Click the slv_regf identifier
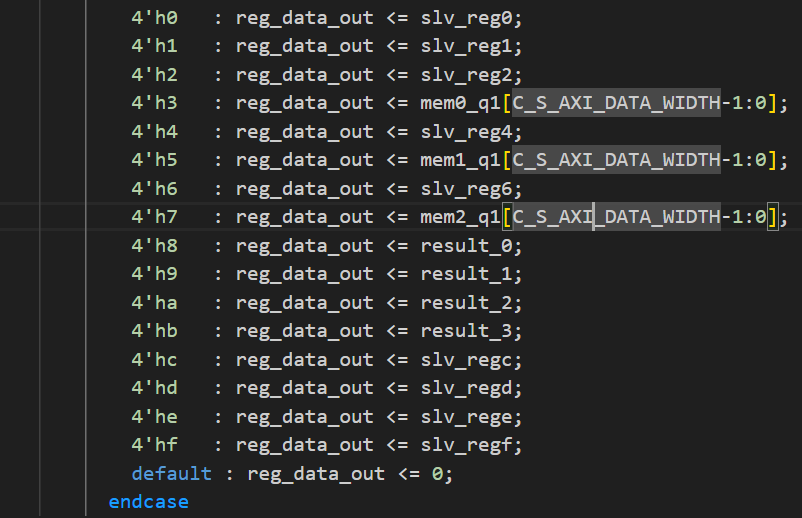Screen dimensions: 802x518 pyautogui.click(x=467, y=445)
